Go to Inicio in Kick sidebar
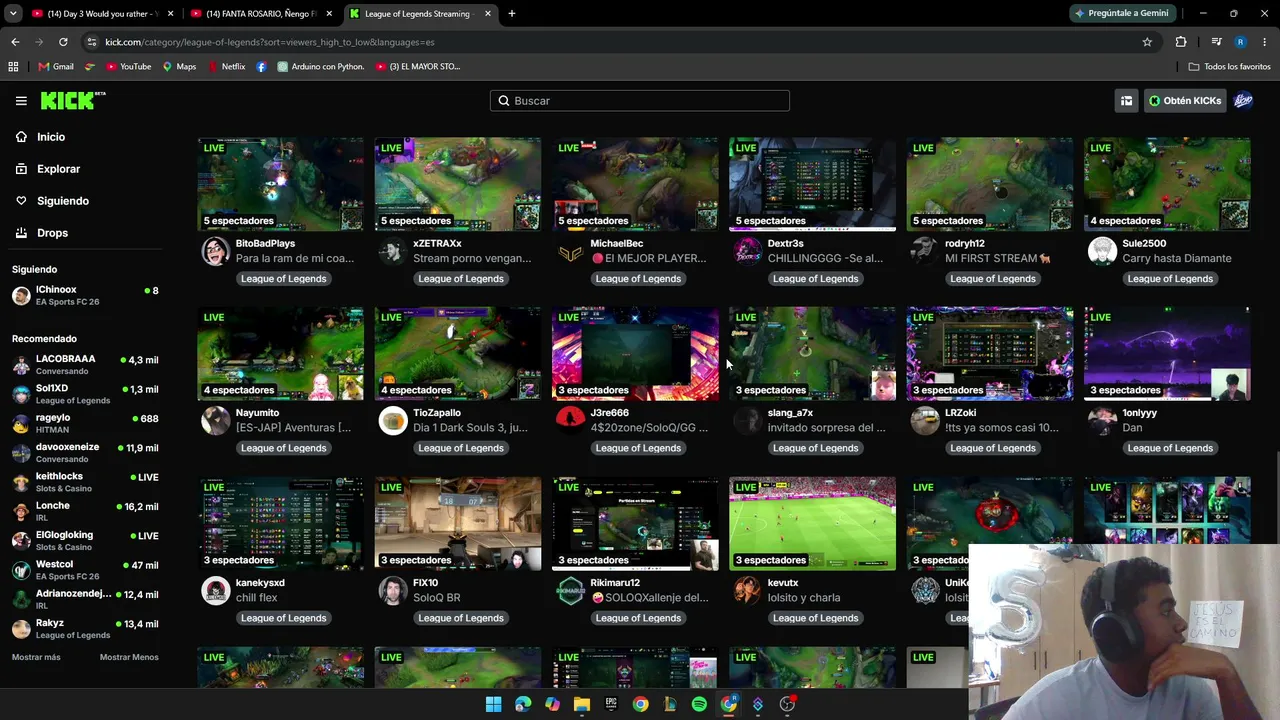This screenshot has height=720, width=1280. (51, 137)
